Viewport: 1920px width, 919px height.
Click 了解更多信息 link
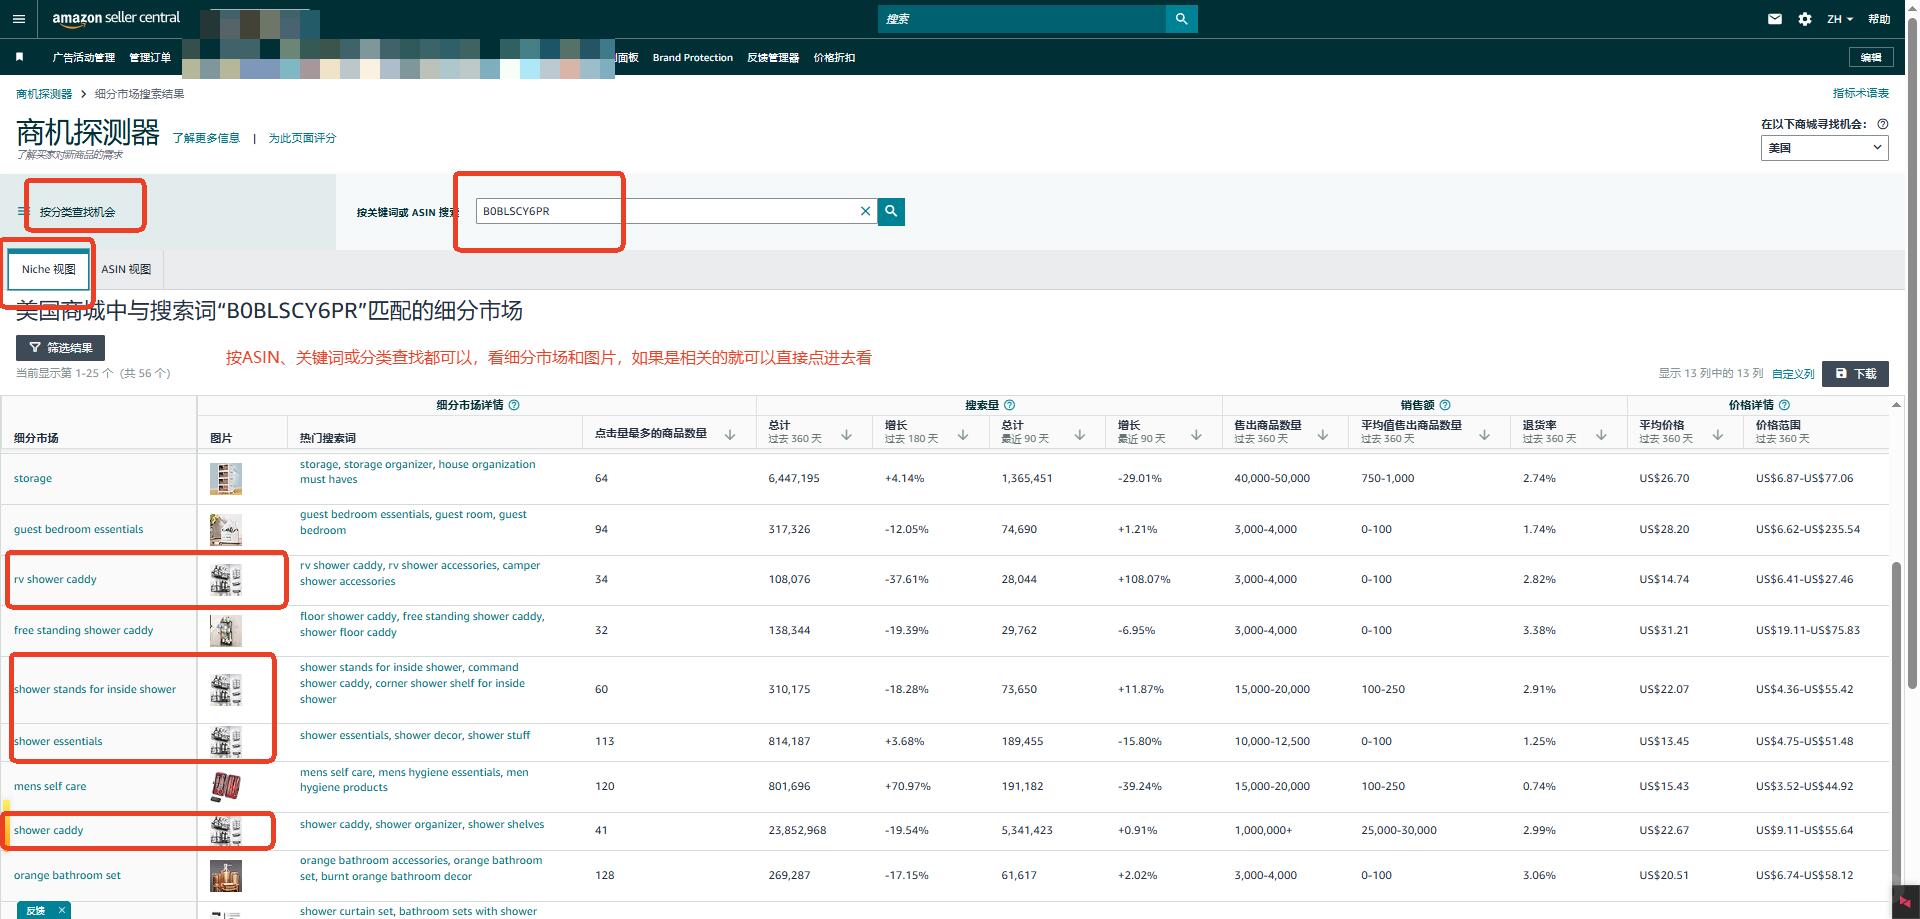tap(206, 138)
